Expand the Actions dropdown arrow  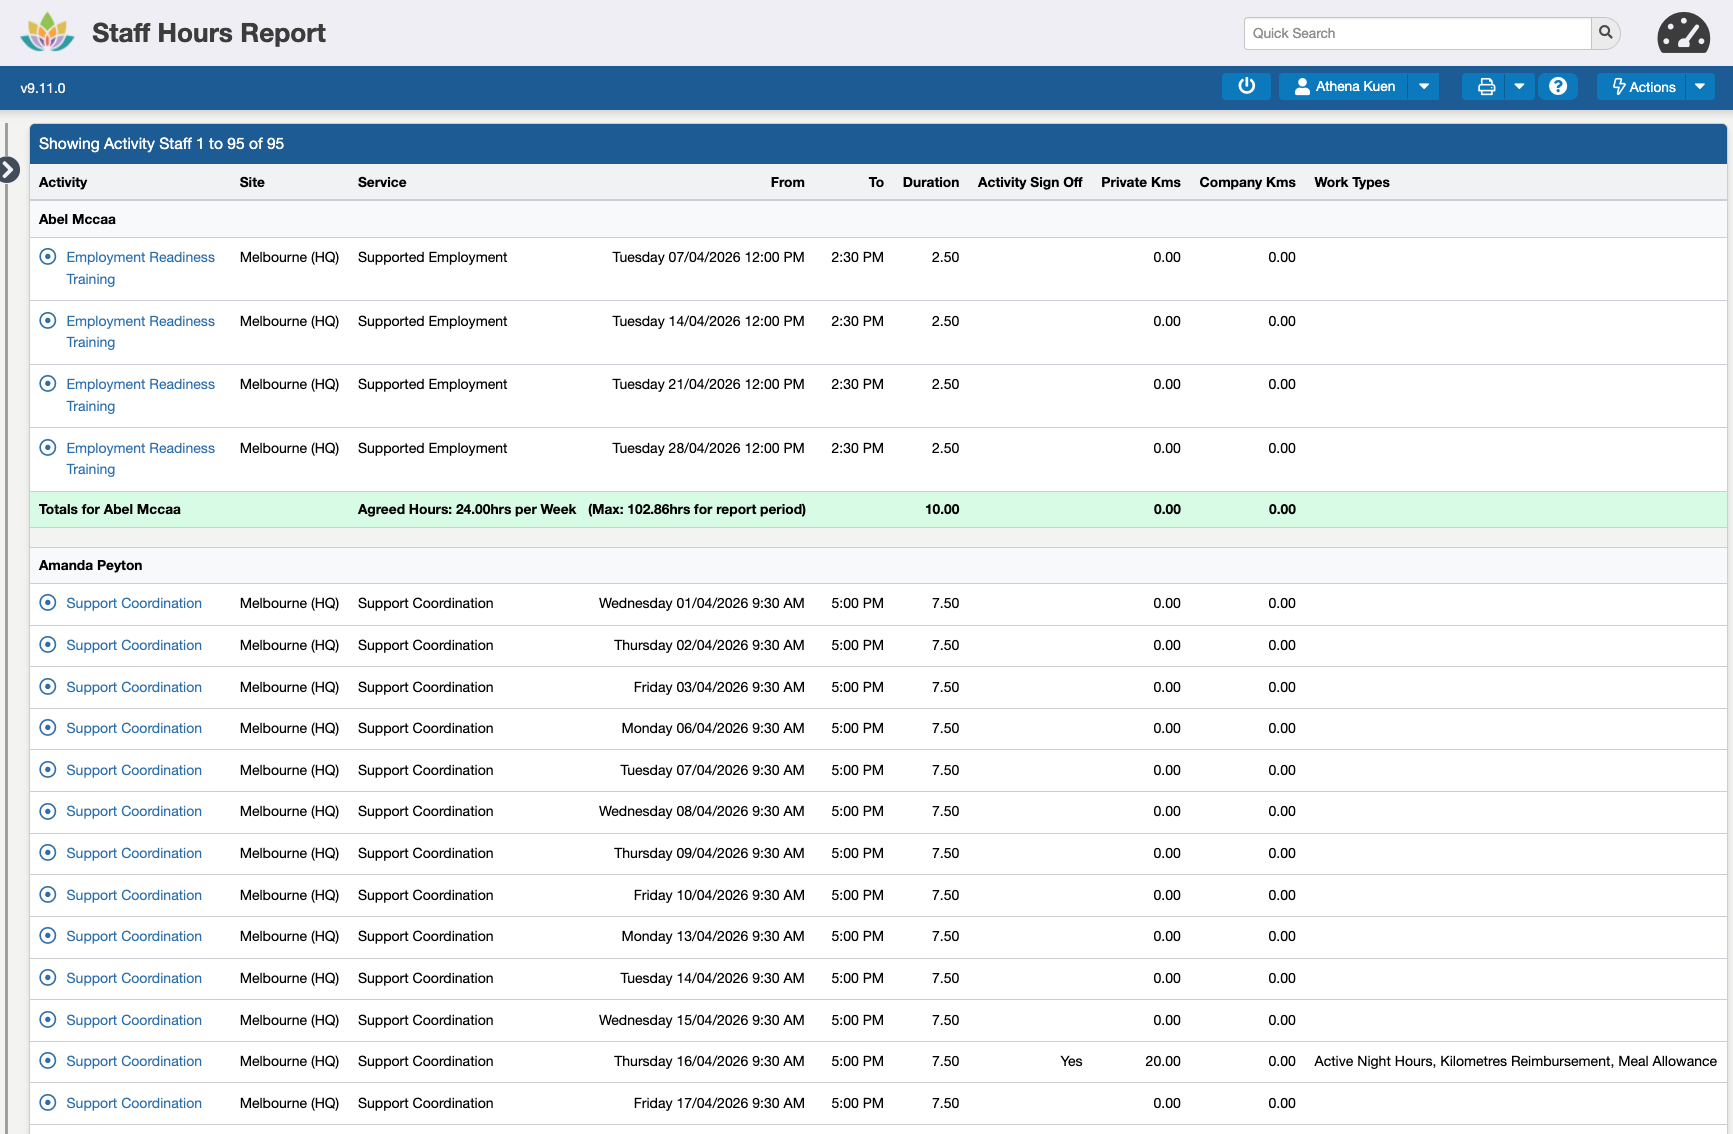[x=1699, y=87]
